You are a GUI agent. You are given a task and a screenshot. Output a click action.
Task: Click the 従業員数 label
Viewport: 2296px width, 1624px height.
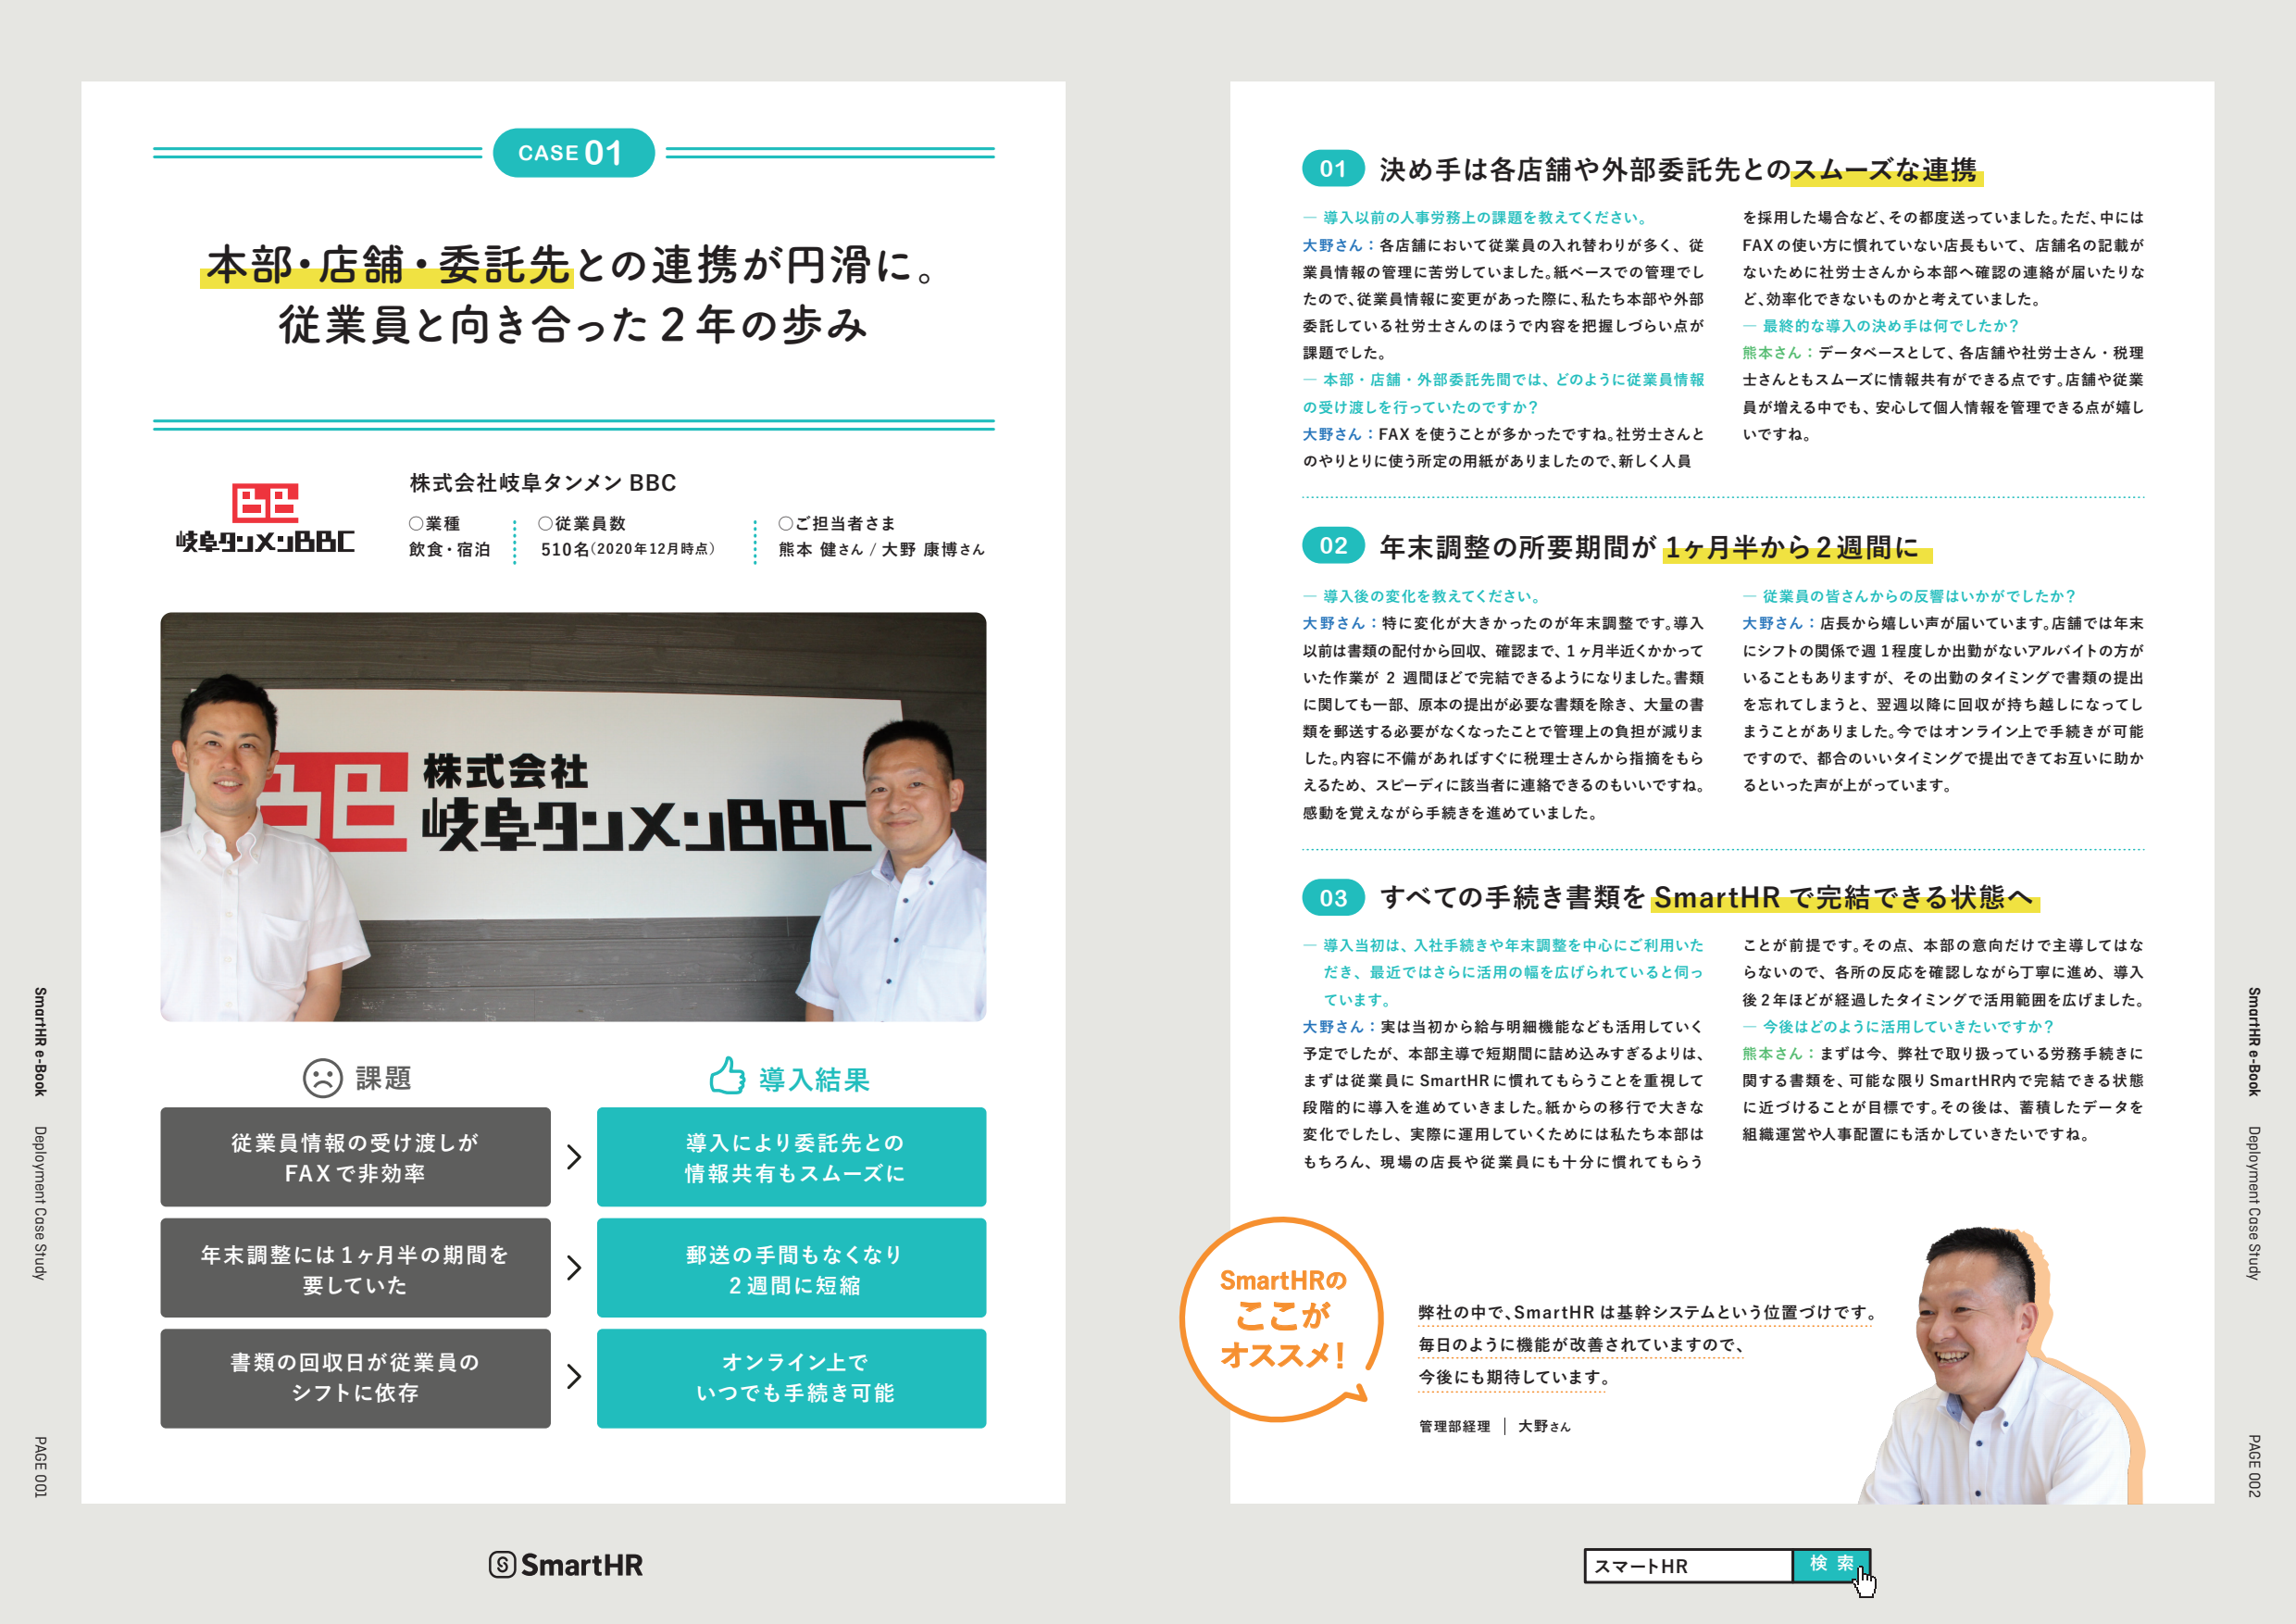pos(582,523)
